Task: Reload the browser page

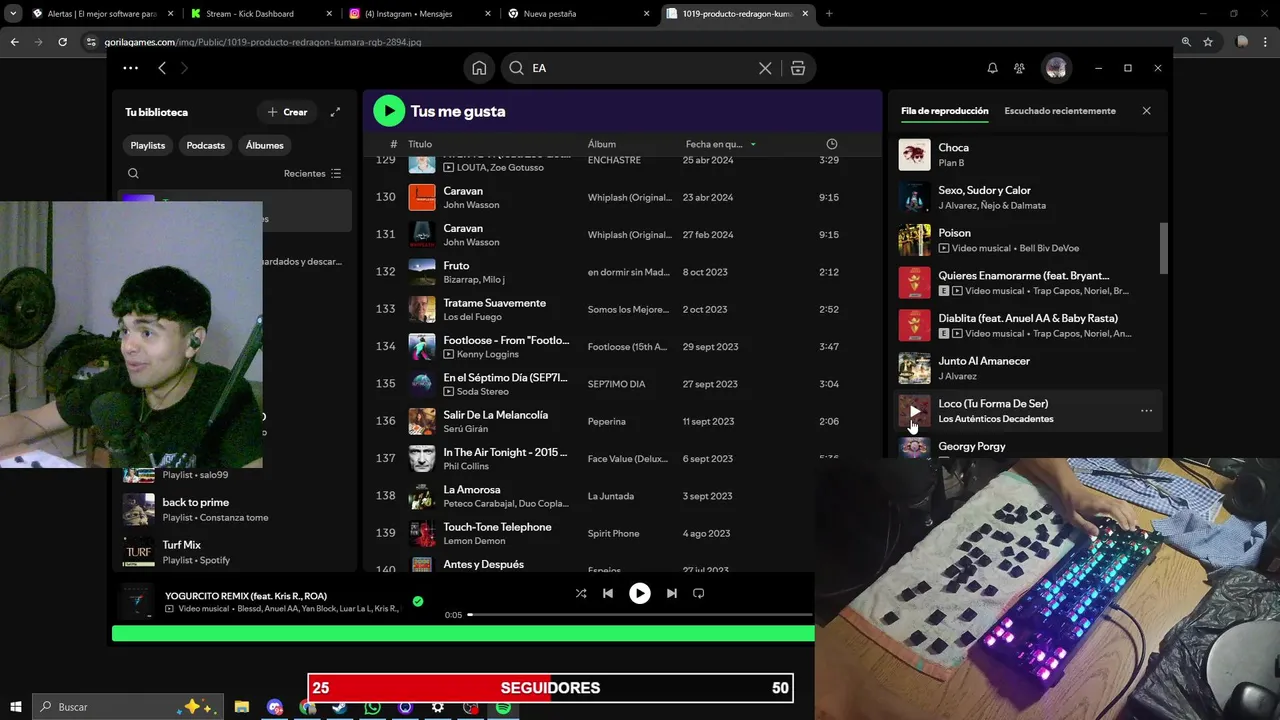Action: click(x=62, y=42)
